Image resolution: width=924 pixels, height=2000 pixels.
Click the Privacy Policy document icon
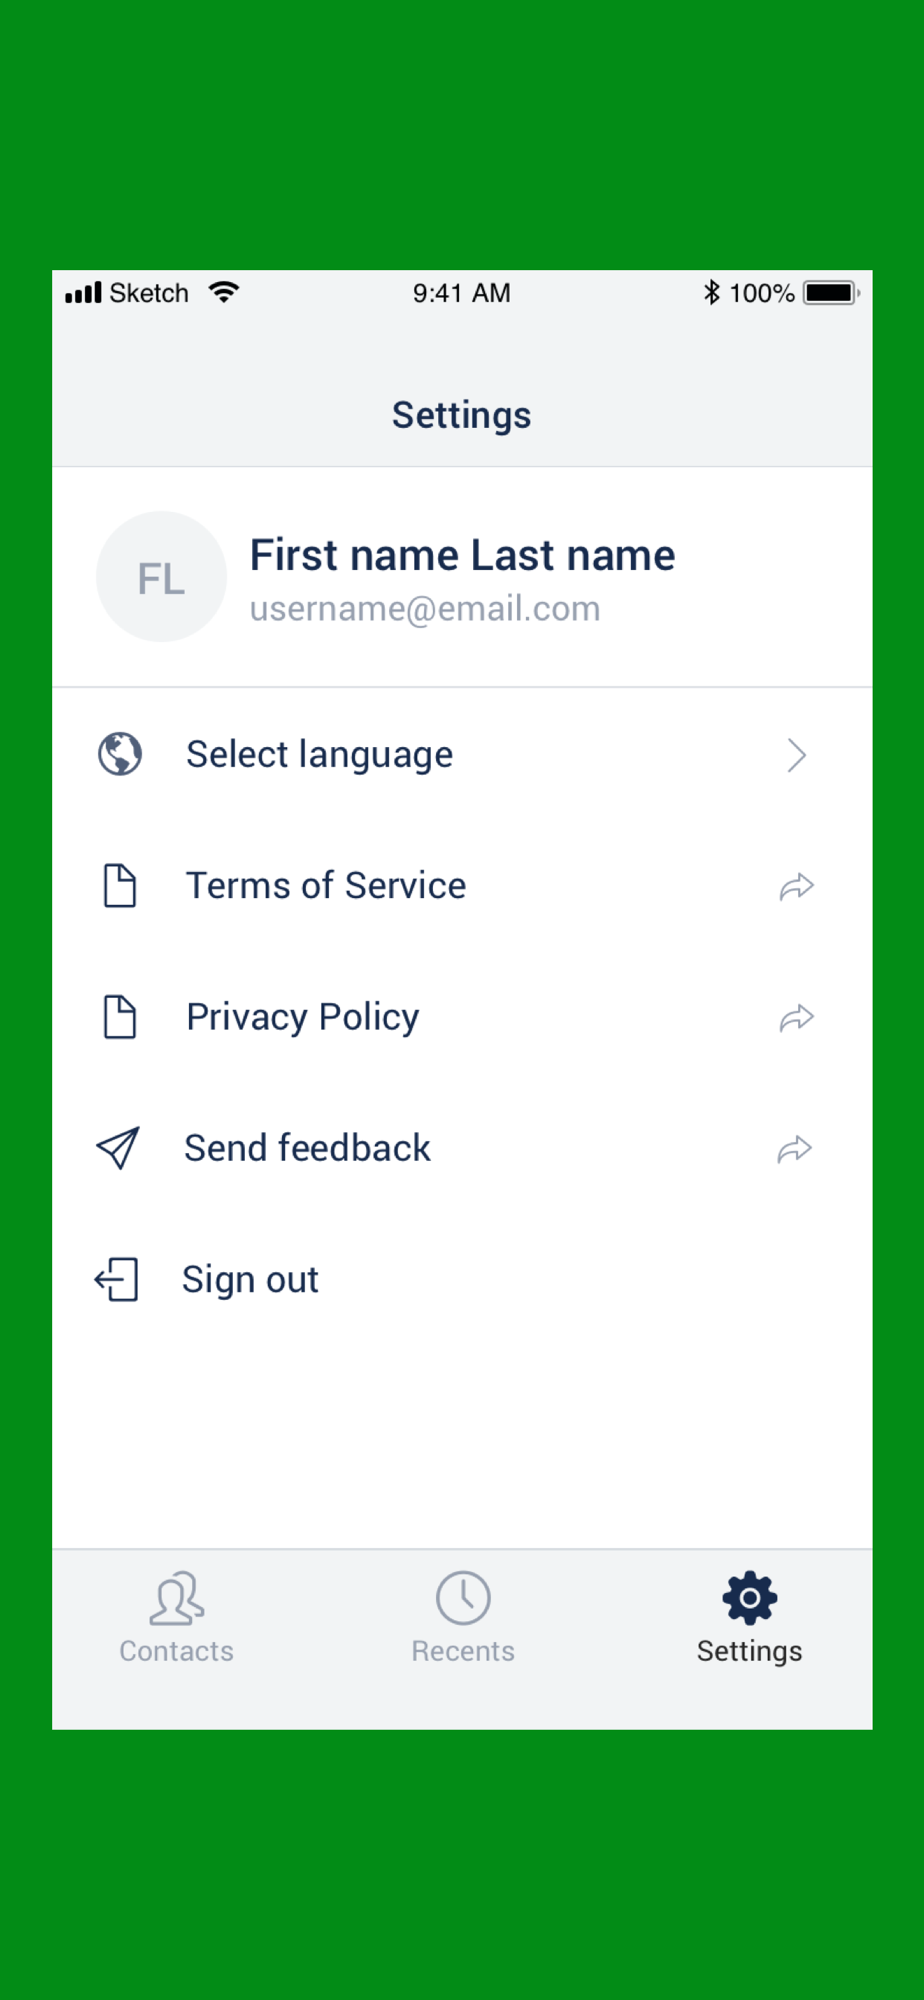120,1017
